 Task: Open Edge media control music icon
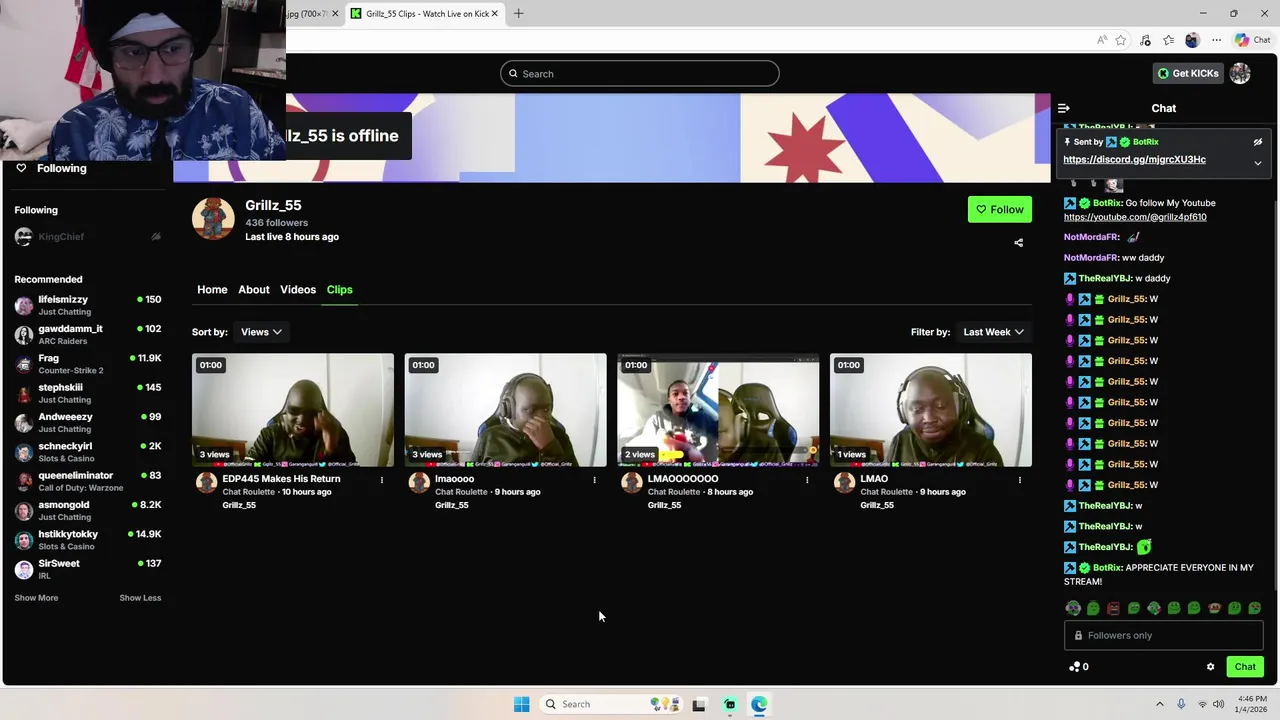1145,40
